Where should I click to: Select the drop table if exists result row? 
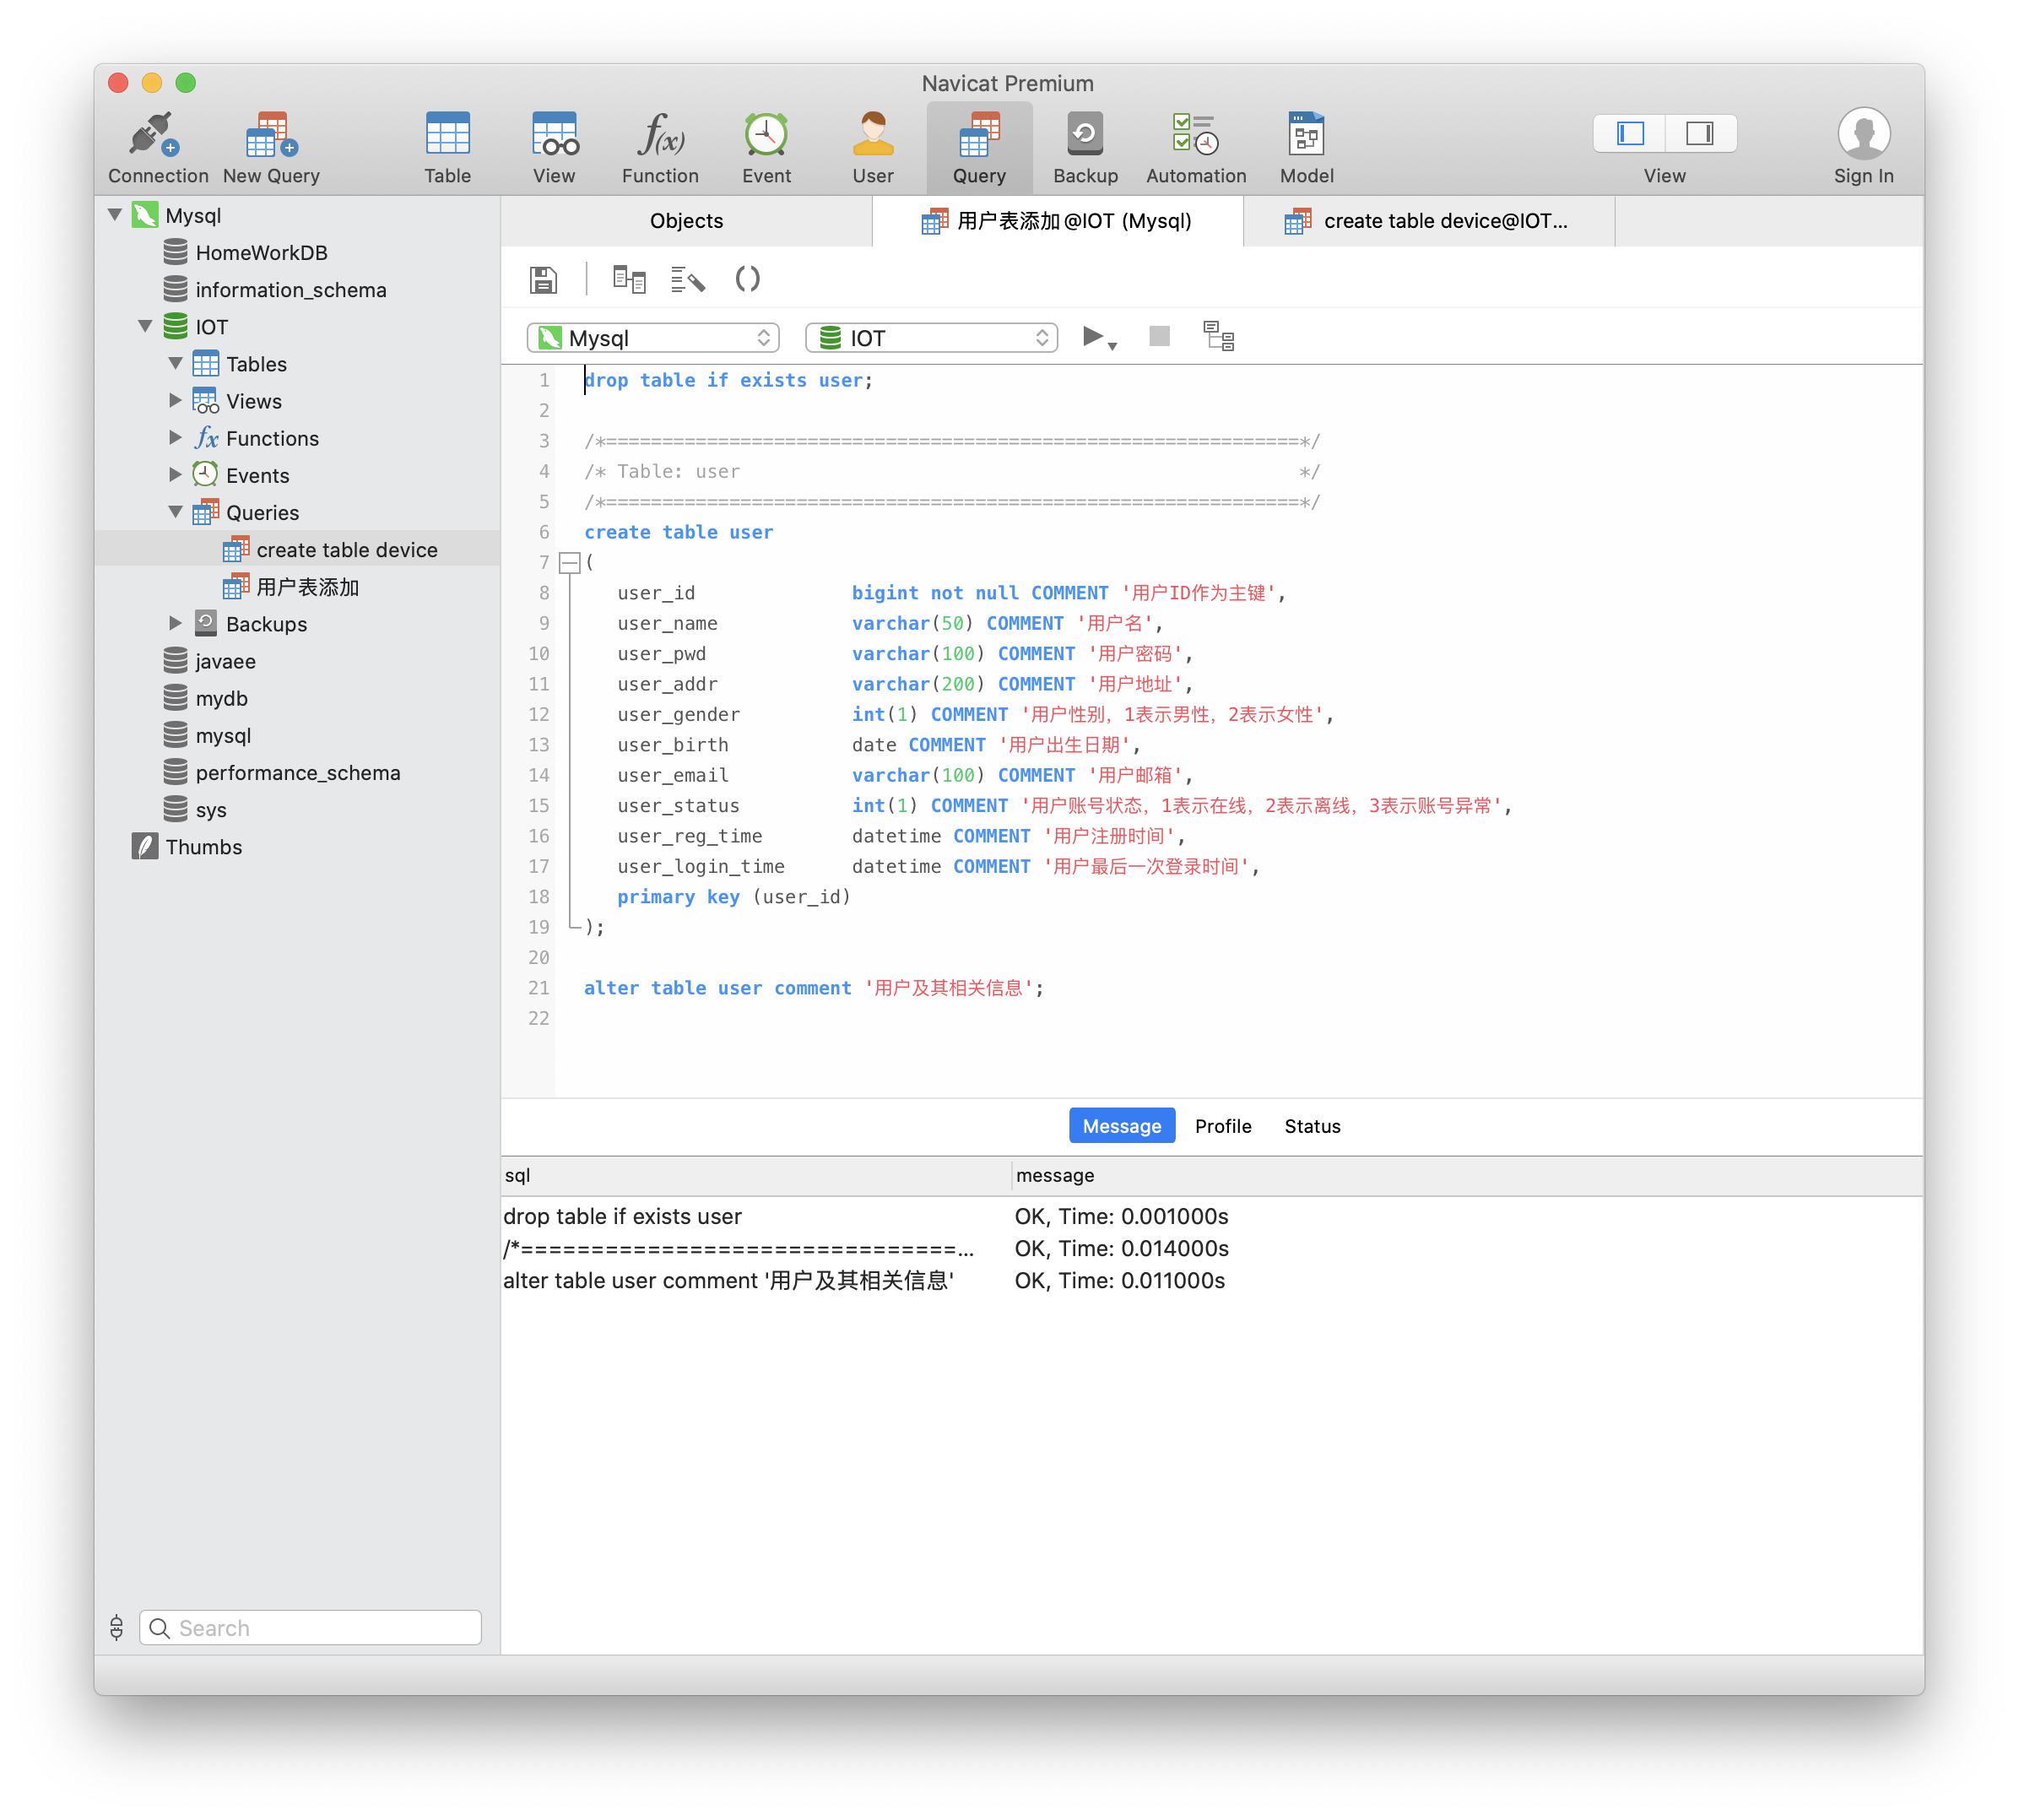1212,1216
